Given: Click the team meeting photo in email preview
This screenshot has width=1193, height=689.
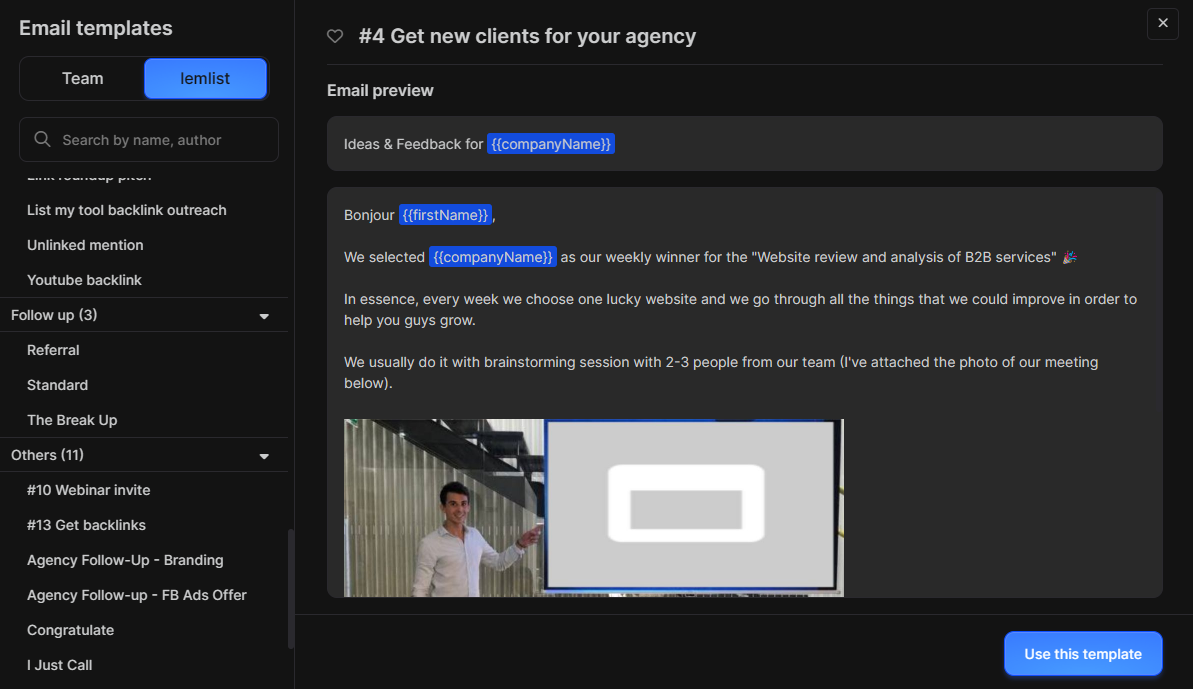Looking at the screenshot, I should 594,507.
